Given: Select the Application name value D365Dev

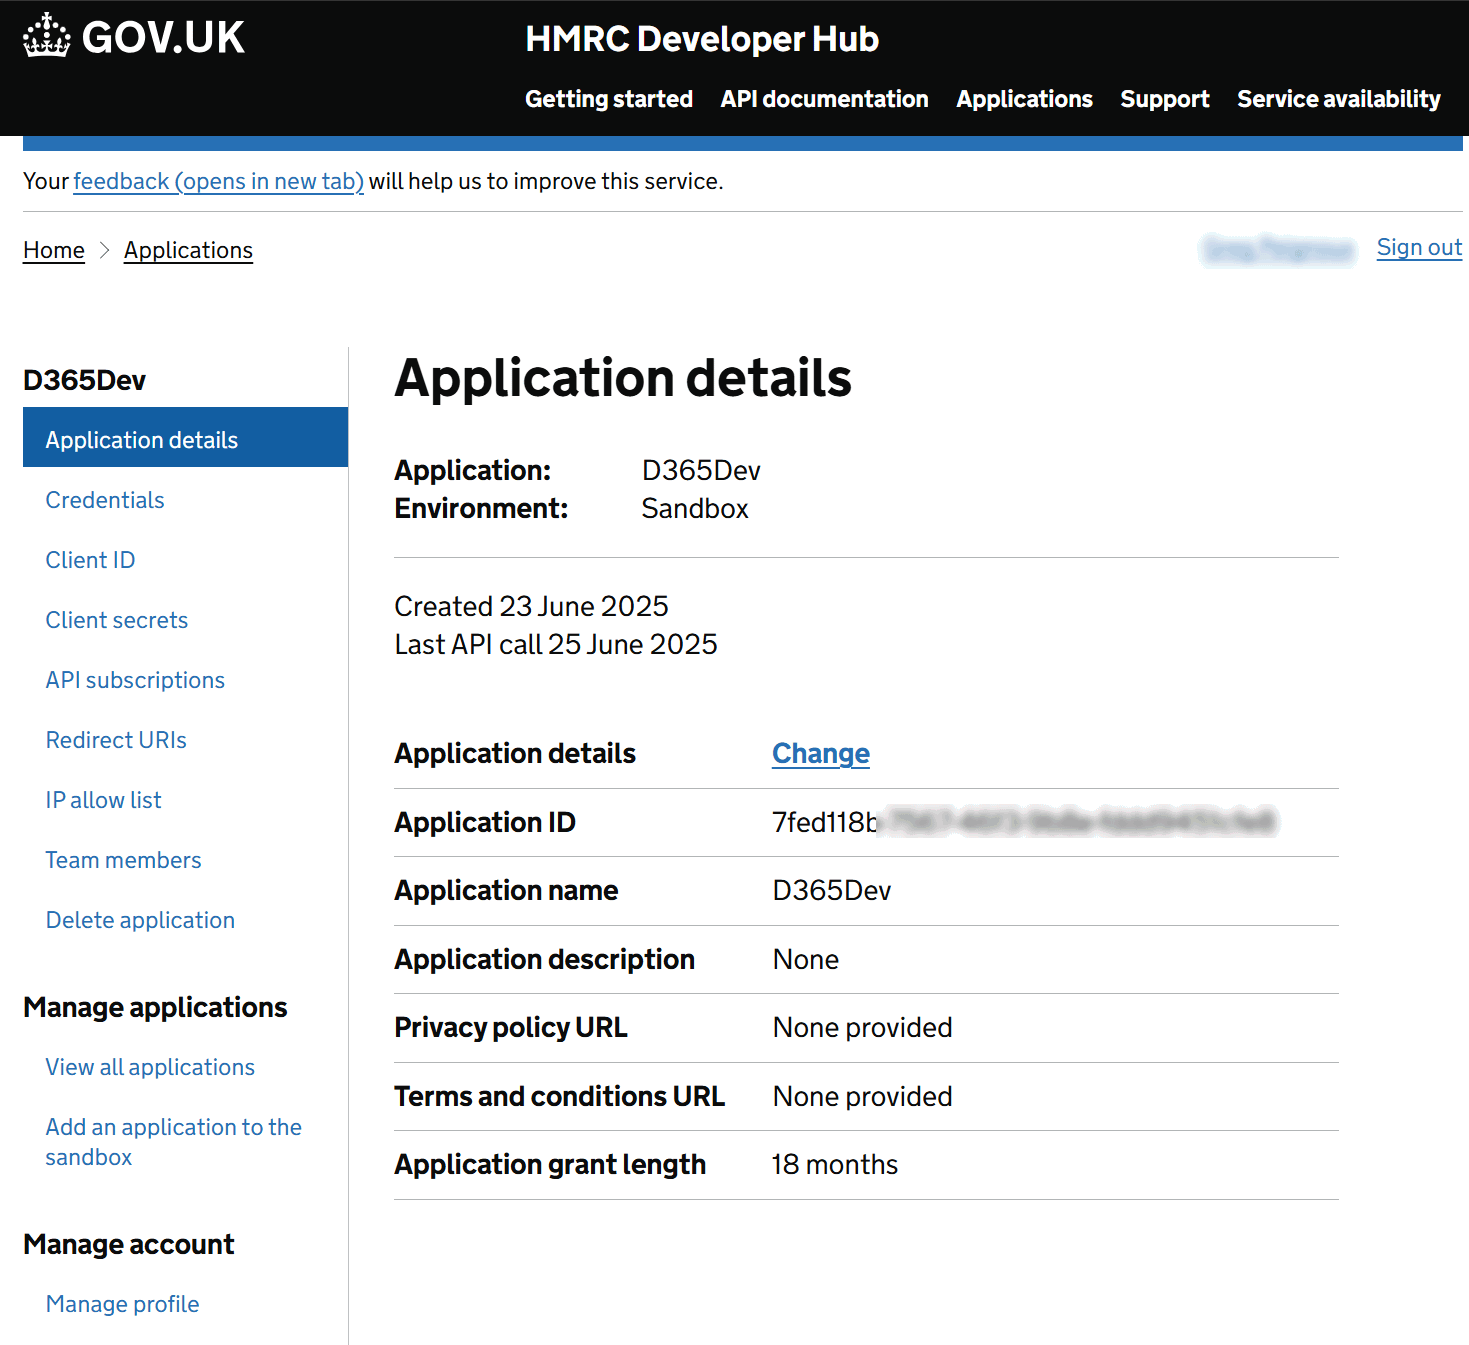Looking at the screenshot, I should (832, 891).
